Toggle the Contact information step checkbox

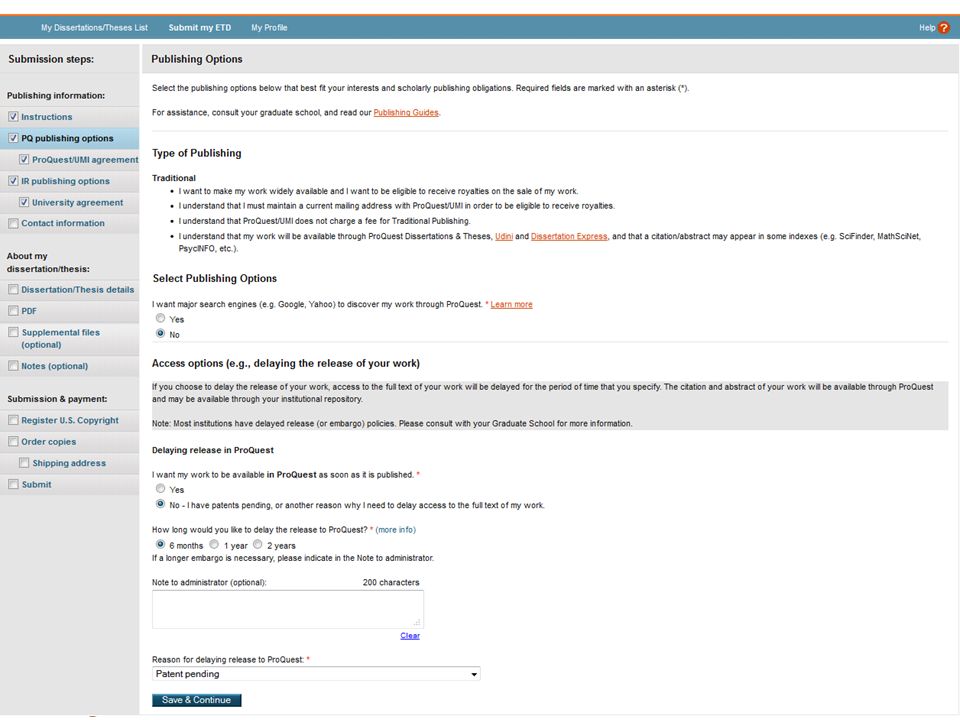click(13, 223)
